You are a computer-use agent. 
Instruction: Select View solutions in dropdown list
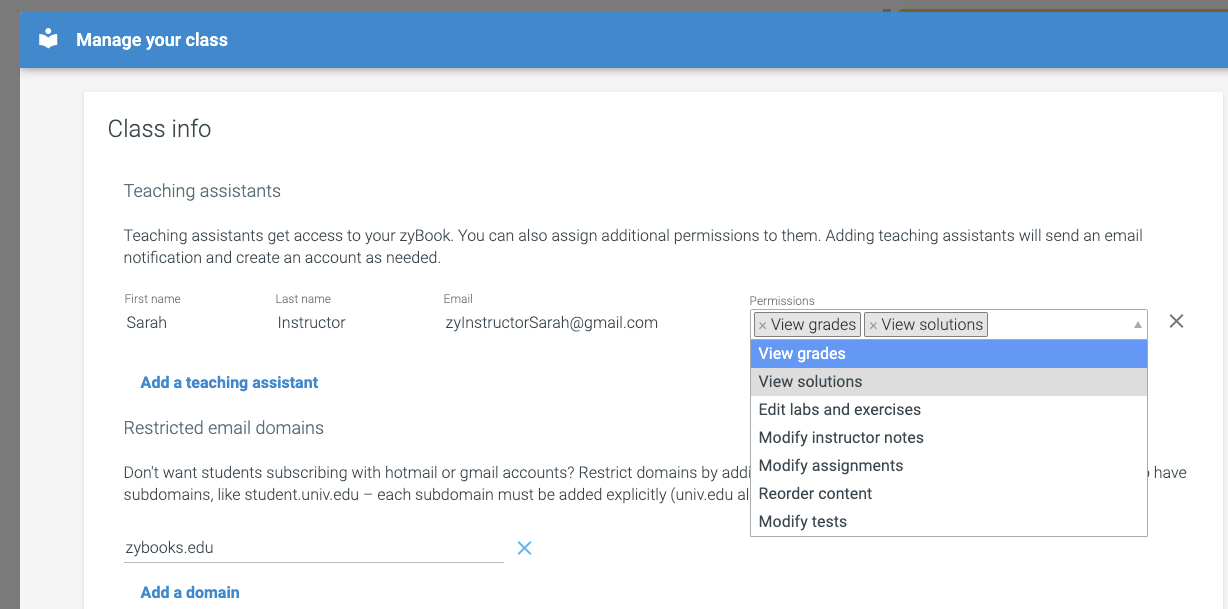tap(810, 382)
